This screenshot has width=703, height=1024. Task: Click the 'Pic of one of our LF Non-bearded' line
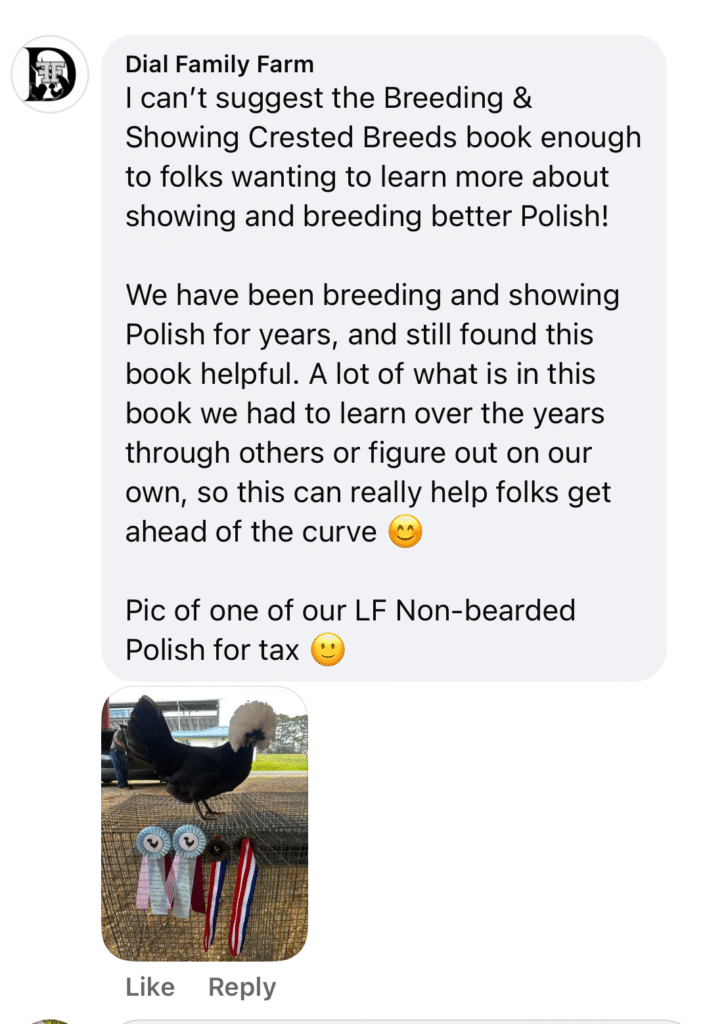350,611
